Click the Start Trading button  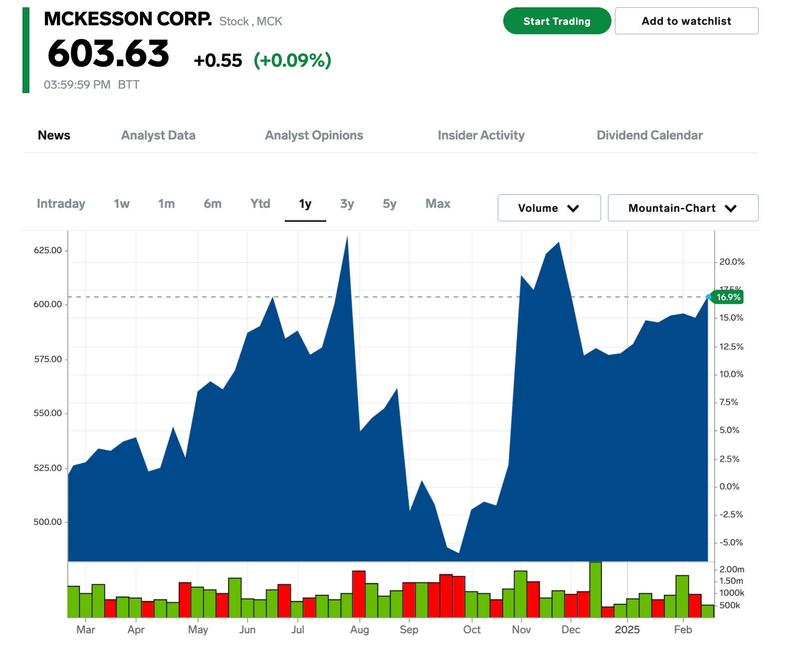tap(556, 21)
